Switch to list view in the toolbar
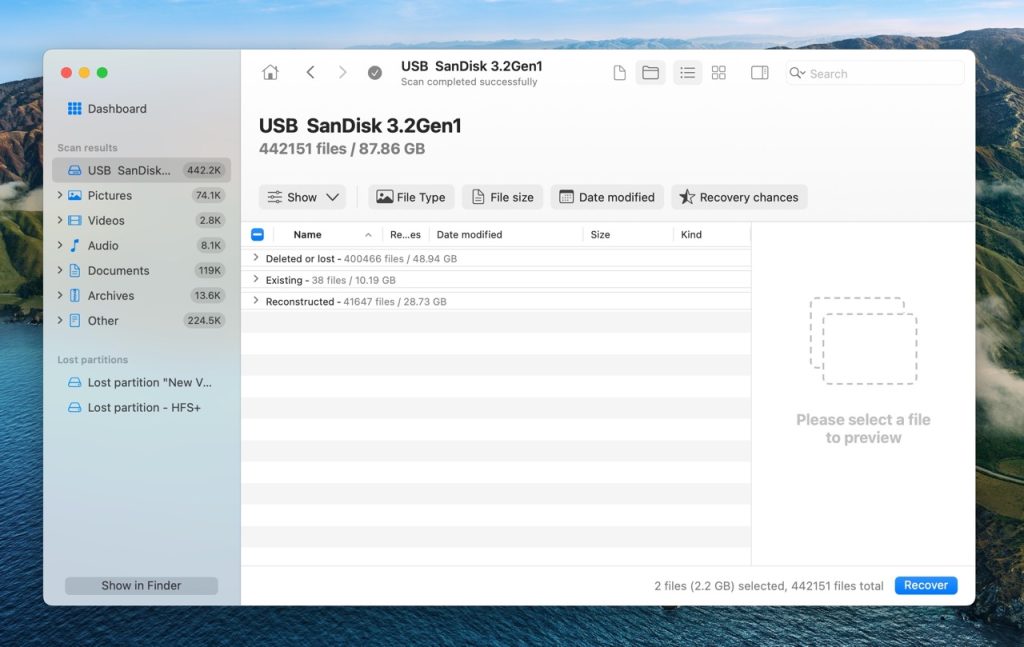Image resolution: width=1024 pixels, height=647 pixels. tap(687, 72)
